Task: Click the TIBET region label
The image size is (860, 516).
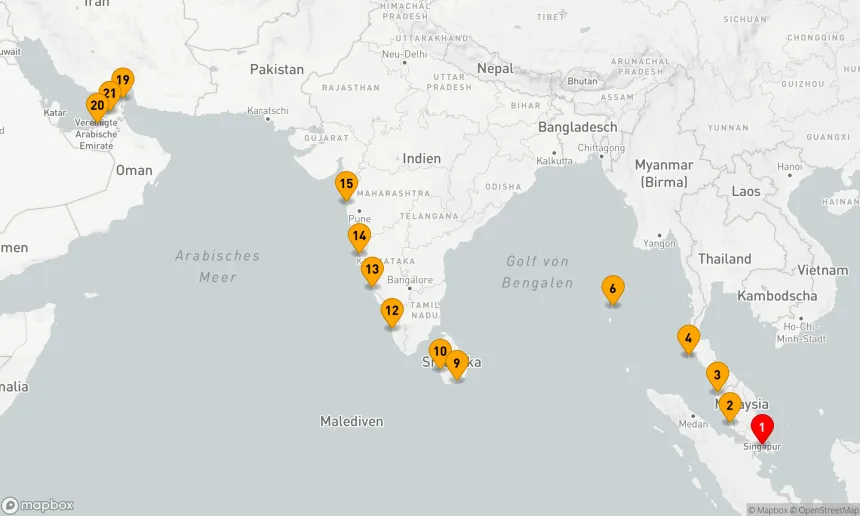Action: (x=551, y=17)
